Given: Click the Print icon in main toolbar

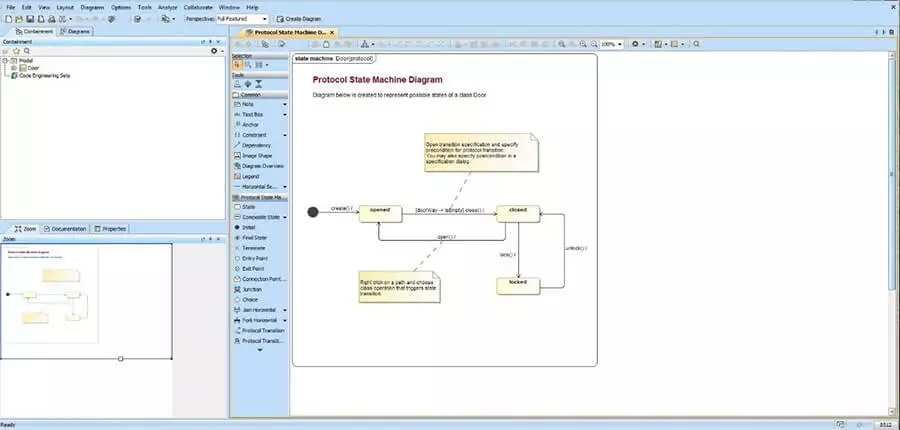Looking at the screenshot, I should tap(51, 19).
